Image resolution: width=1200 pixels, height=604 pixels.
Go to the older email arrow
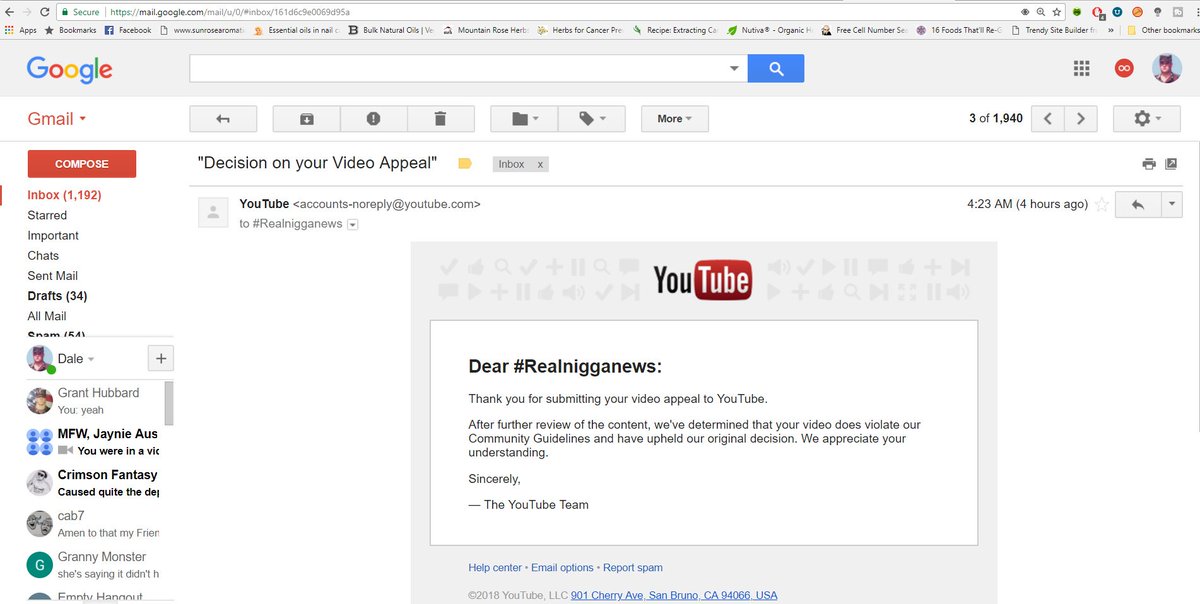[1081, 119]
